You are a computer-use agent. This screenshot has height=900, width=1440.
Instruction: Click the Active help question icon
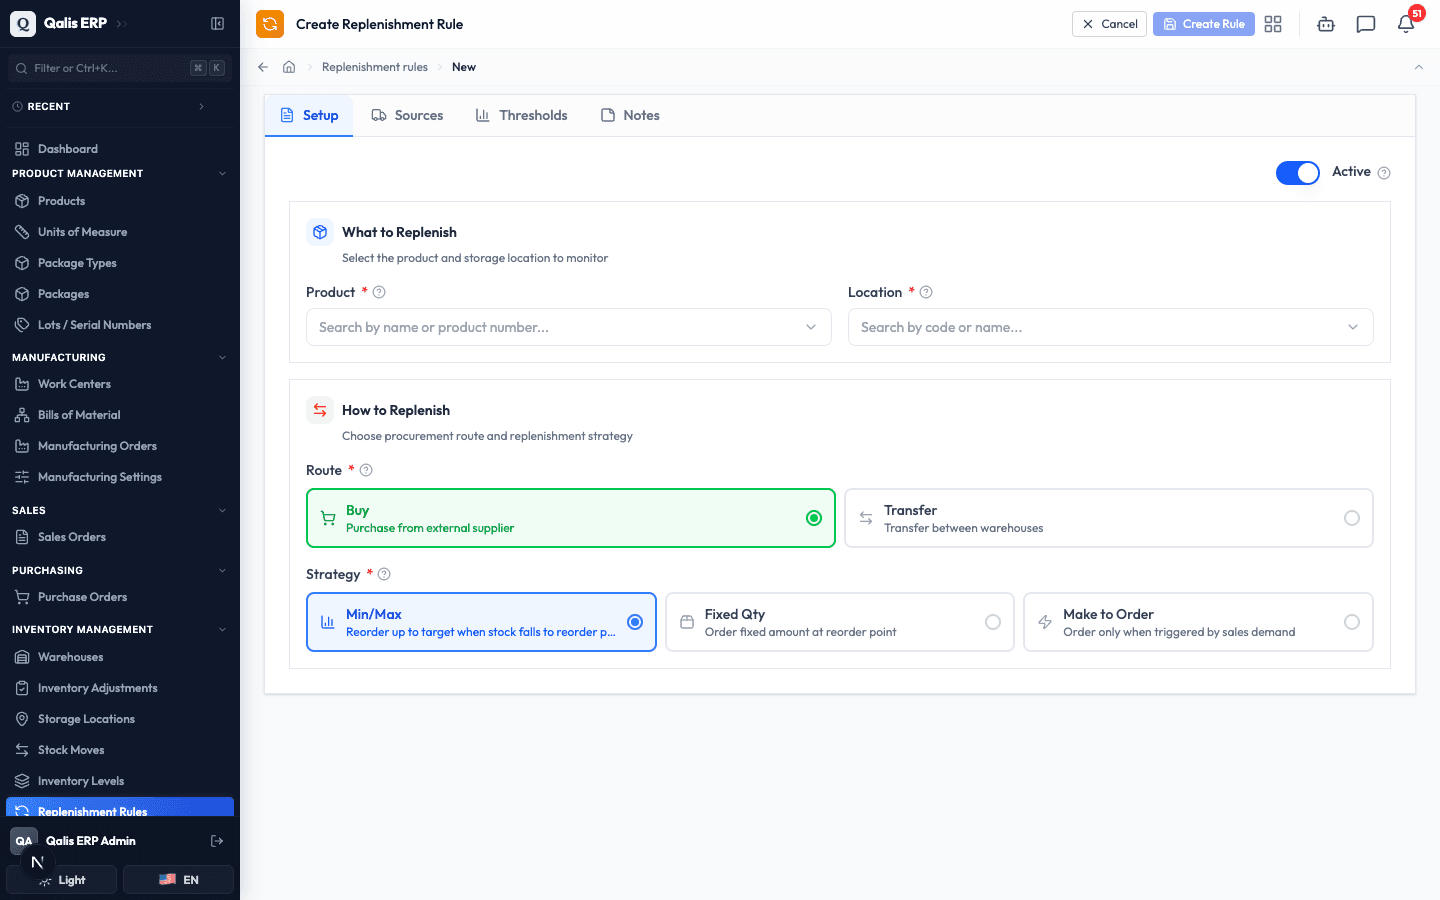[x=1384, y=172]
